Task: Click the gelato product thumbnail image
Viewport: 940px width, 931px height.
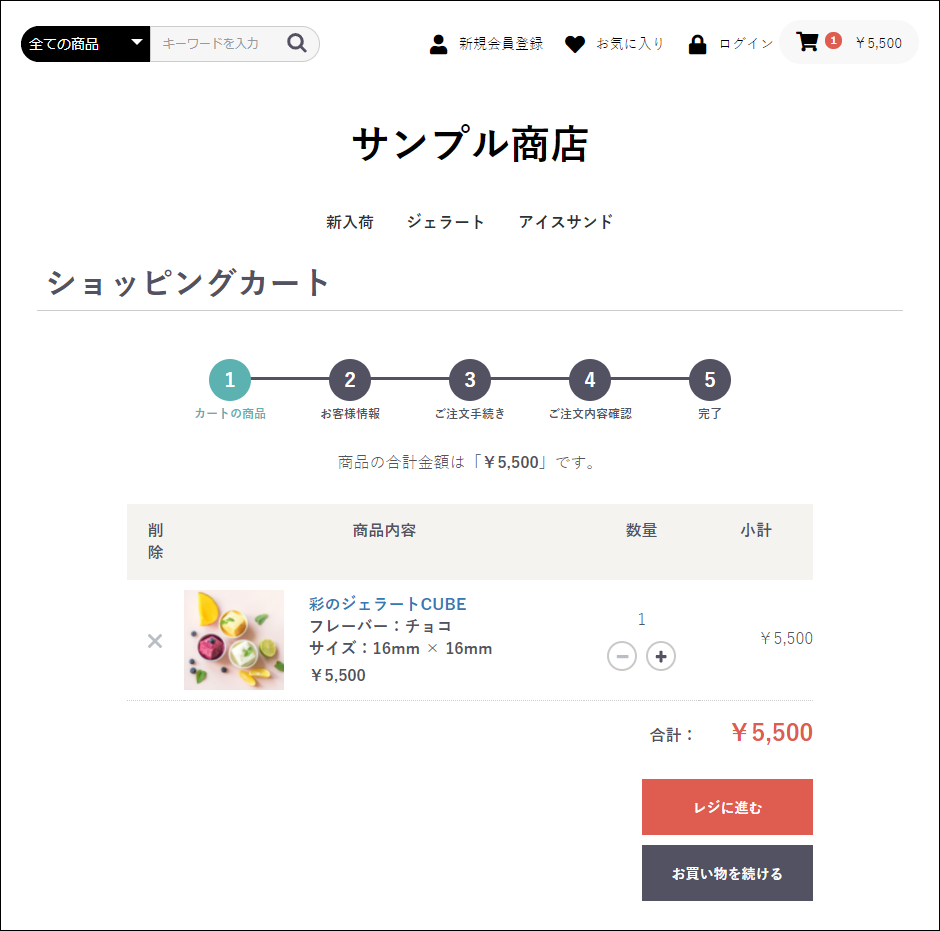Action: [x=234, y=640]
